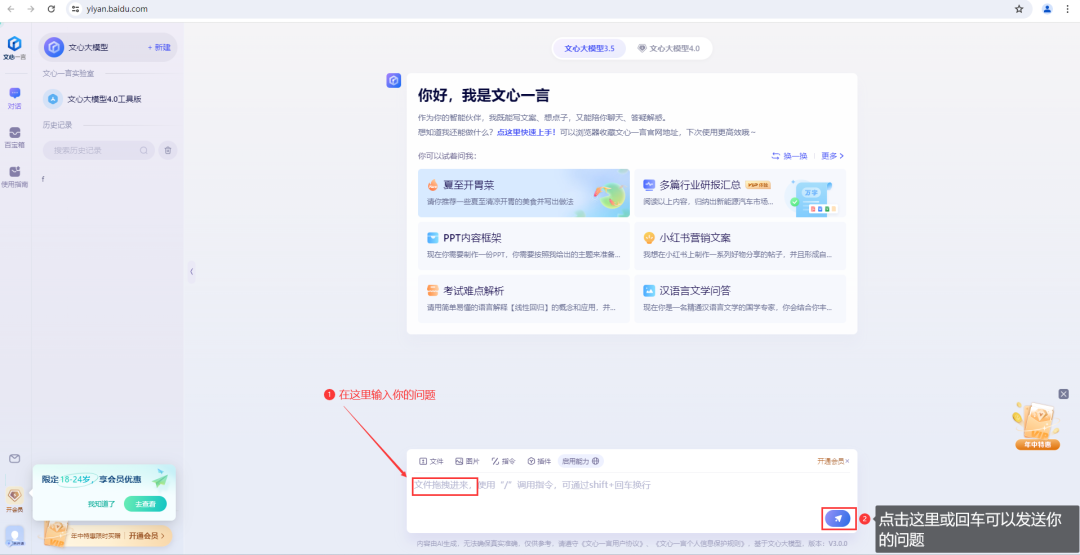1080x555 pixels.
Task: Select the 汉语言文学问答 suggestion card
Action: [740, 299]
